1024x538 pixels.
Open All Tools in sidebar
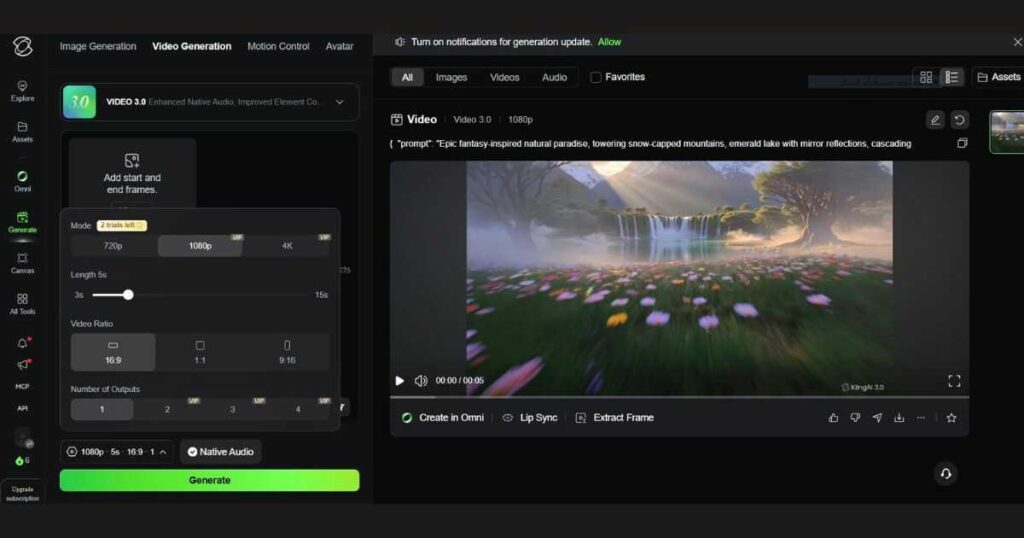(x=22, y=304)
